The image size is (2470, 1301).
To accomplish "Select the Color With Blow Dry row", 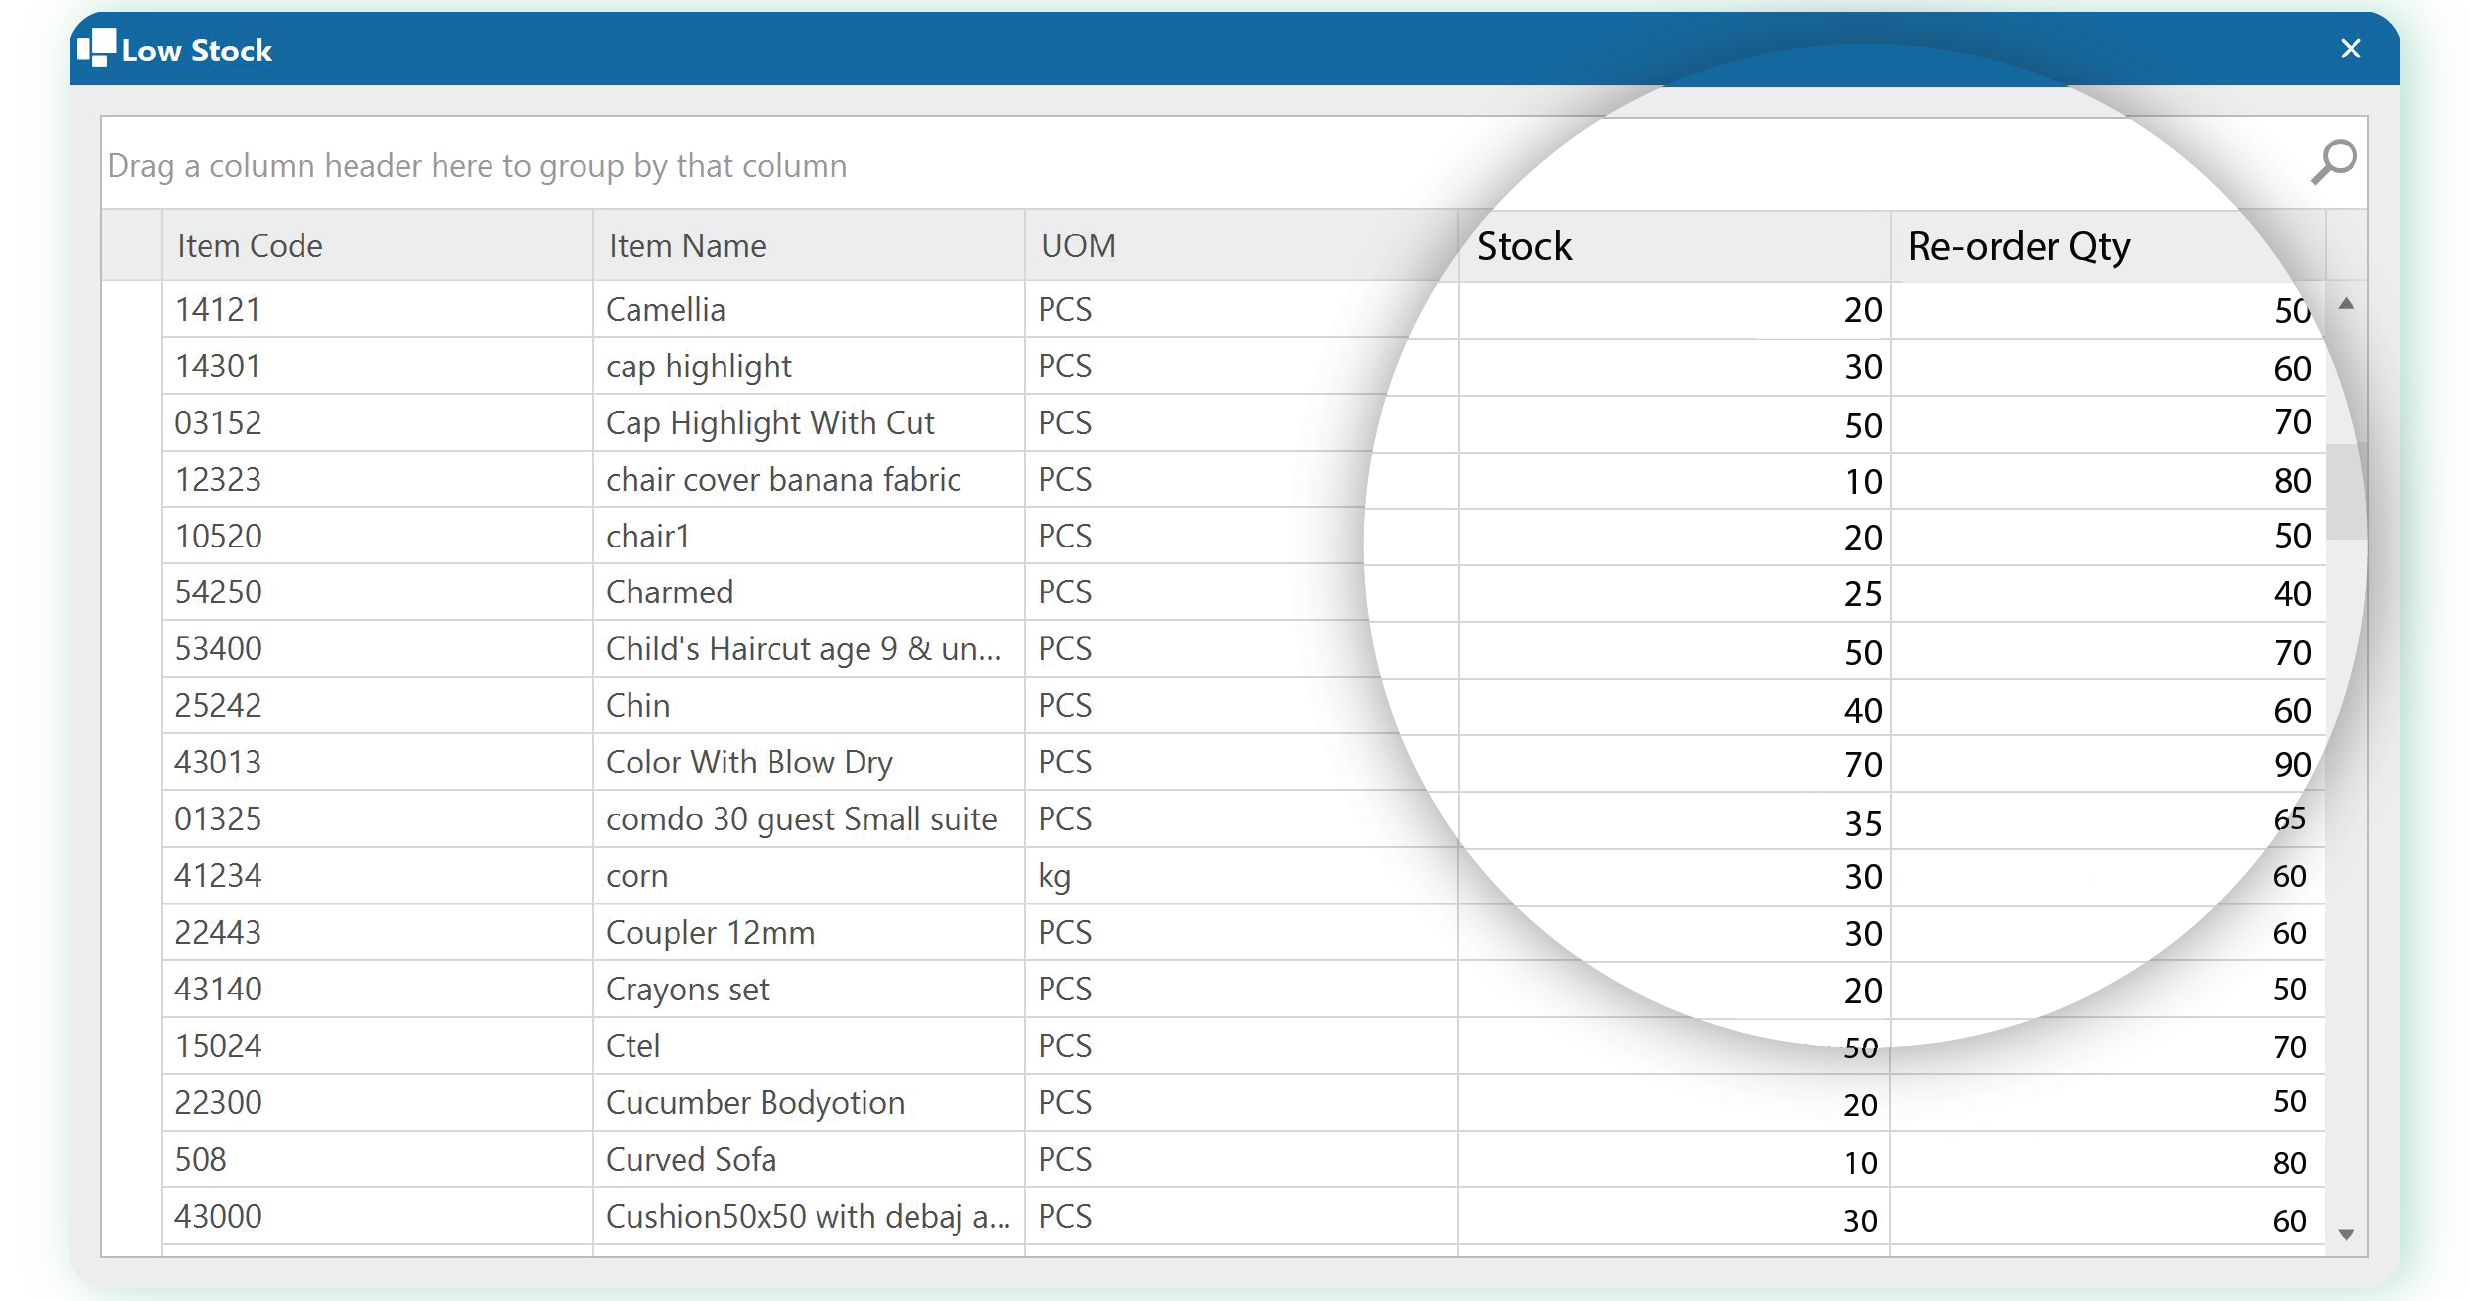I will 748,763.
